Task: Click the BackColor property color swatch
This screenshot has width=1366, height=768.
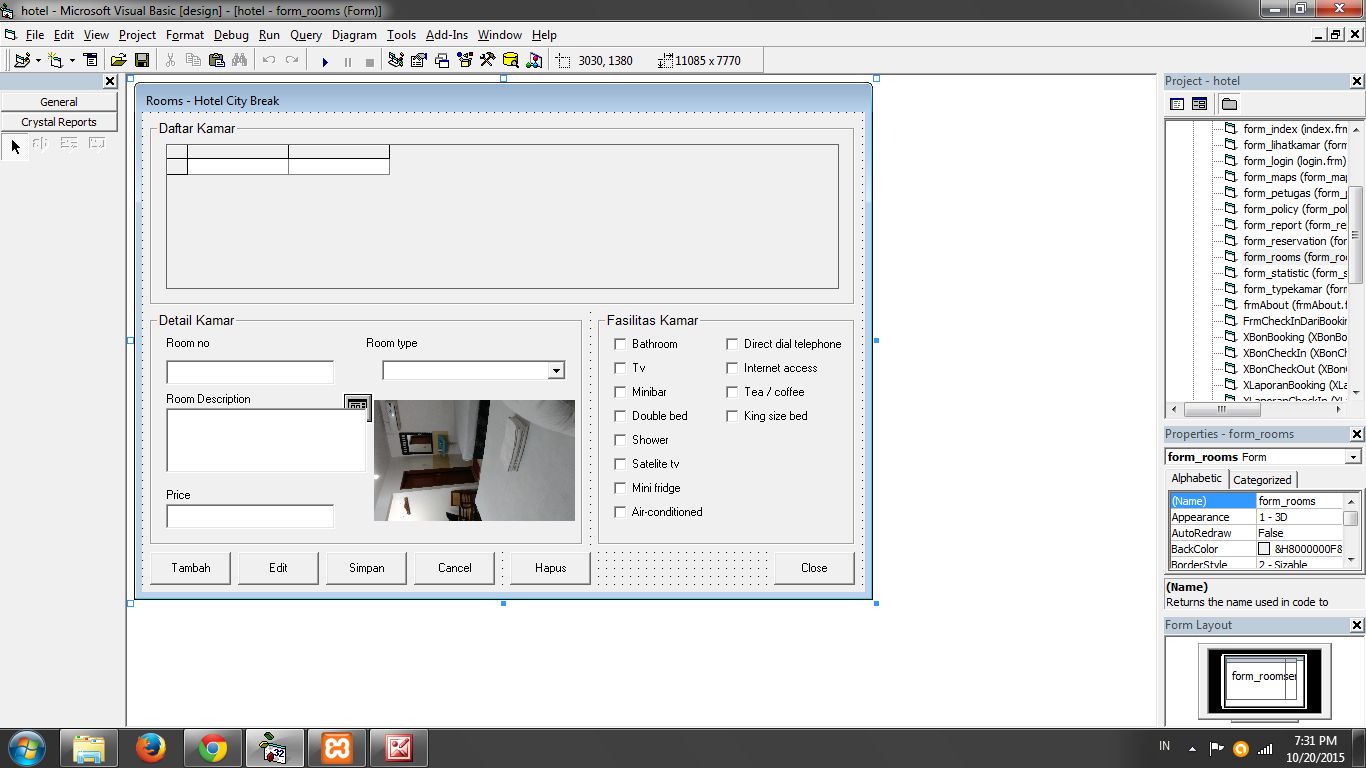Action: click(1264, 549)
